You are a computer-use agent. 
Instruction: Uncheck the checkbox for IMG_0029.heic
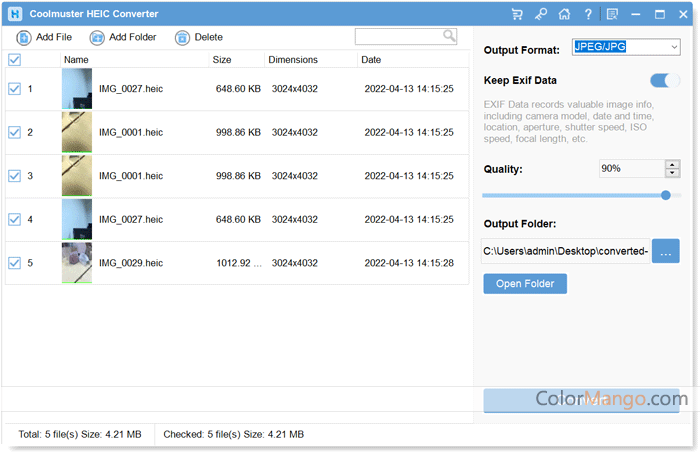pos(14,263)
